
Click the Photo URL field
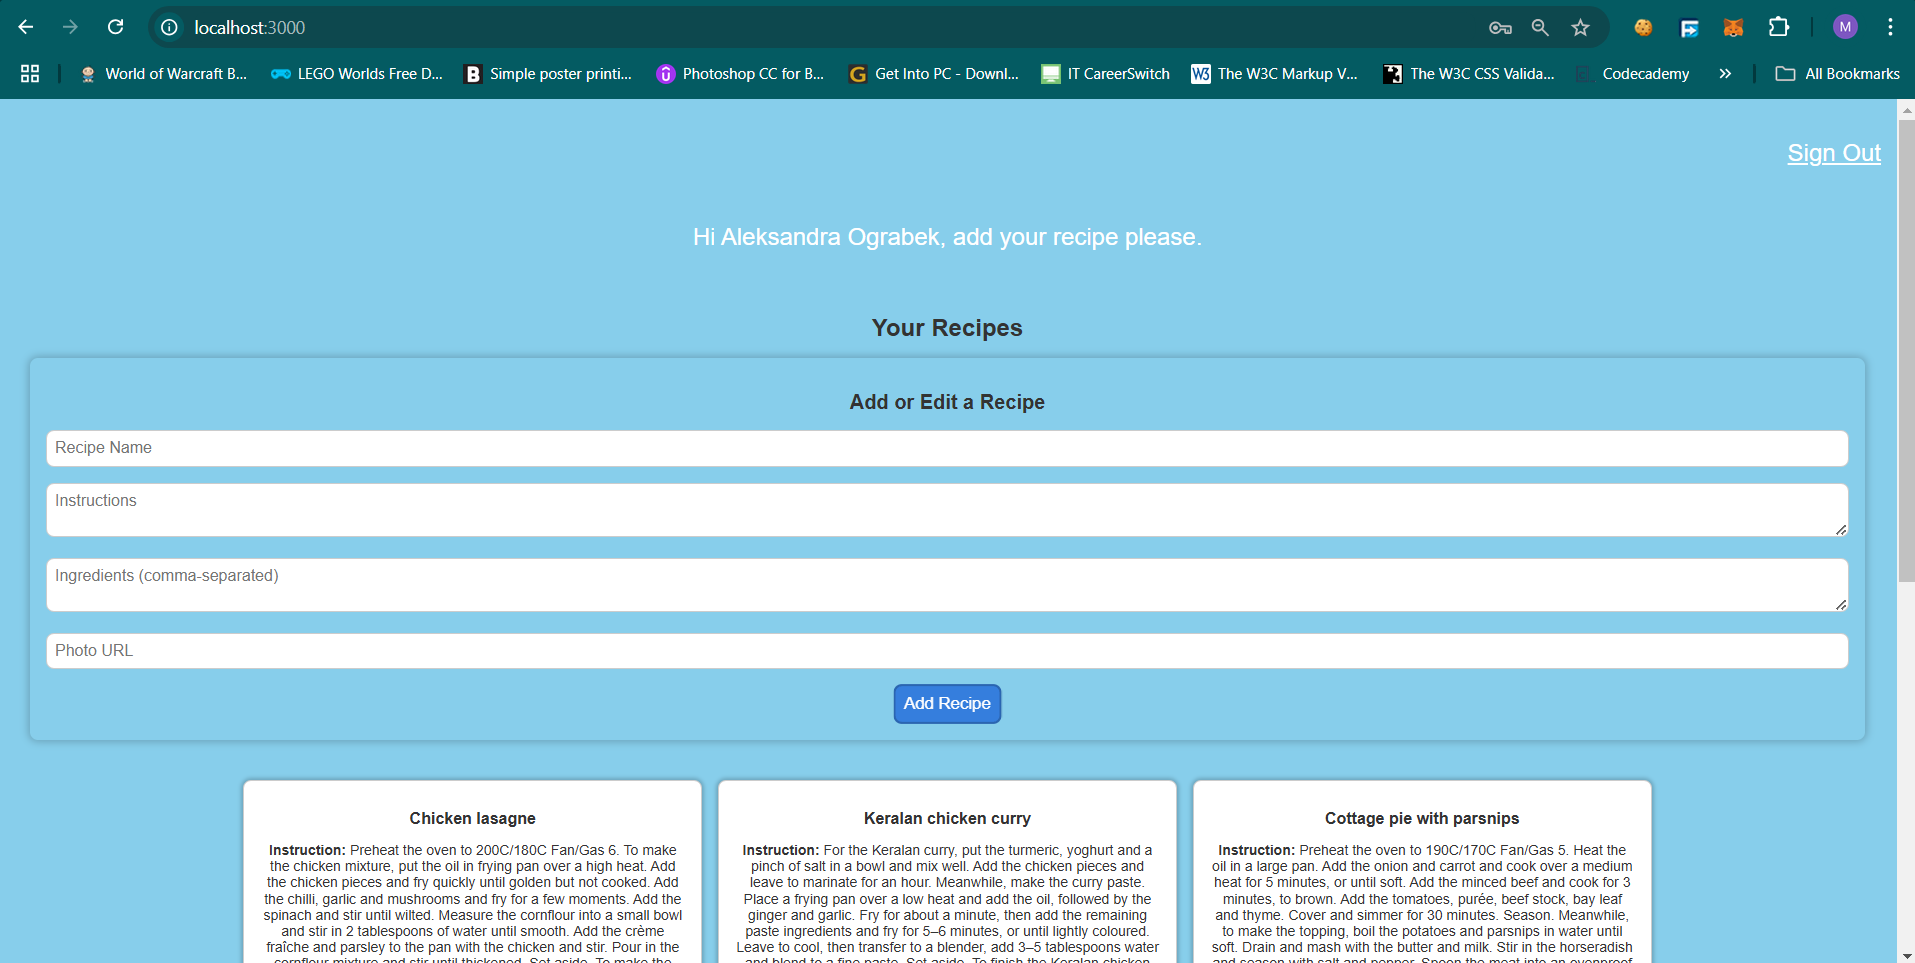tap(947, 650)
